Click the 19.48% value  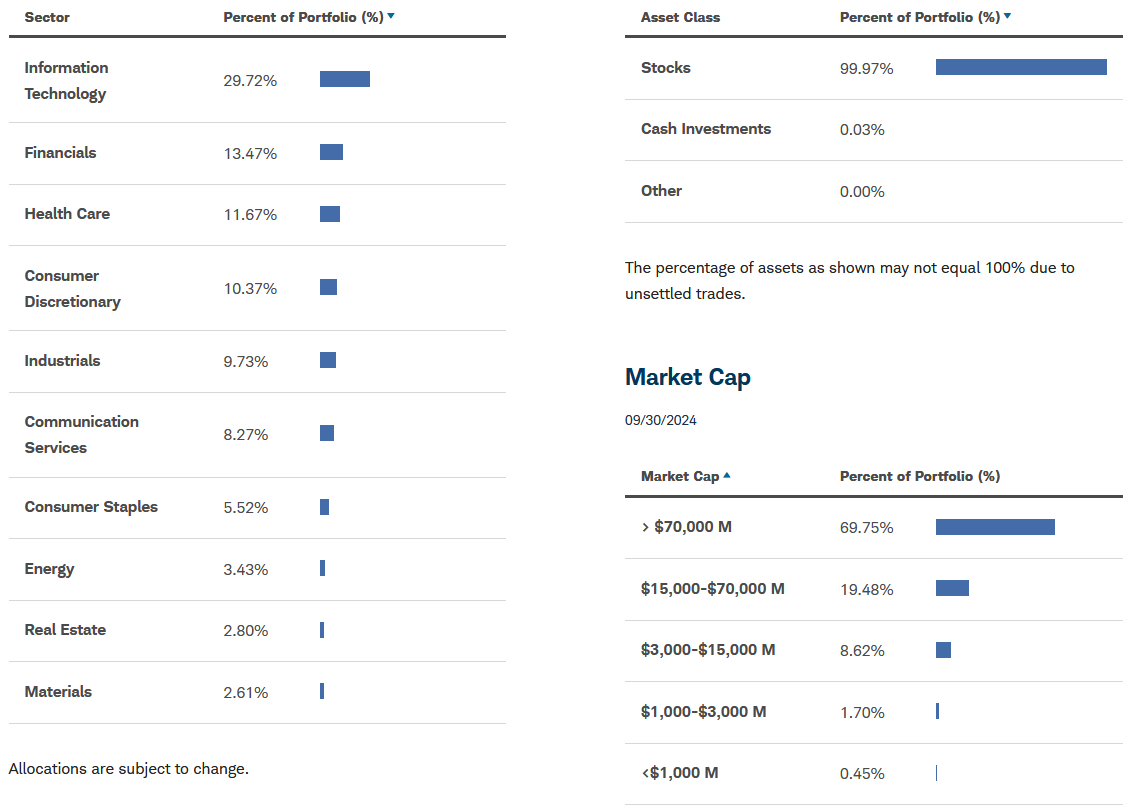866,590
